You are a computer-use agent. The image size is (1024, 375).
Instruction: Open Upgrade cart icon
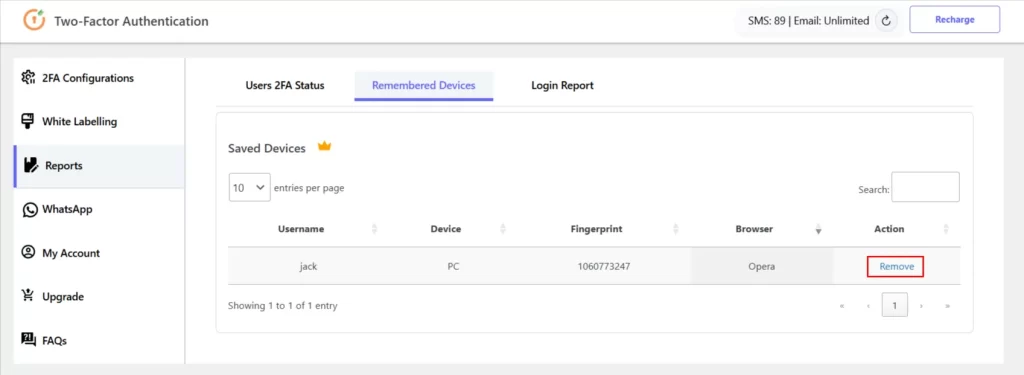coord(28,296)
